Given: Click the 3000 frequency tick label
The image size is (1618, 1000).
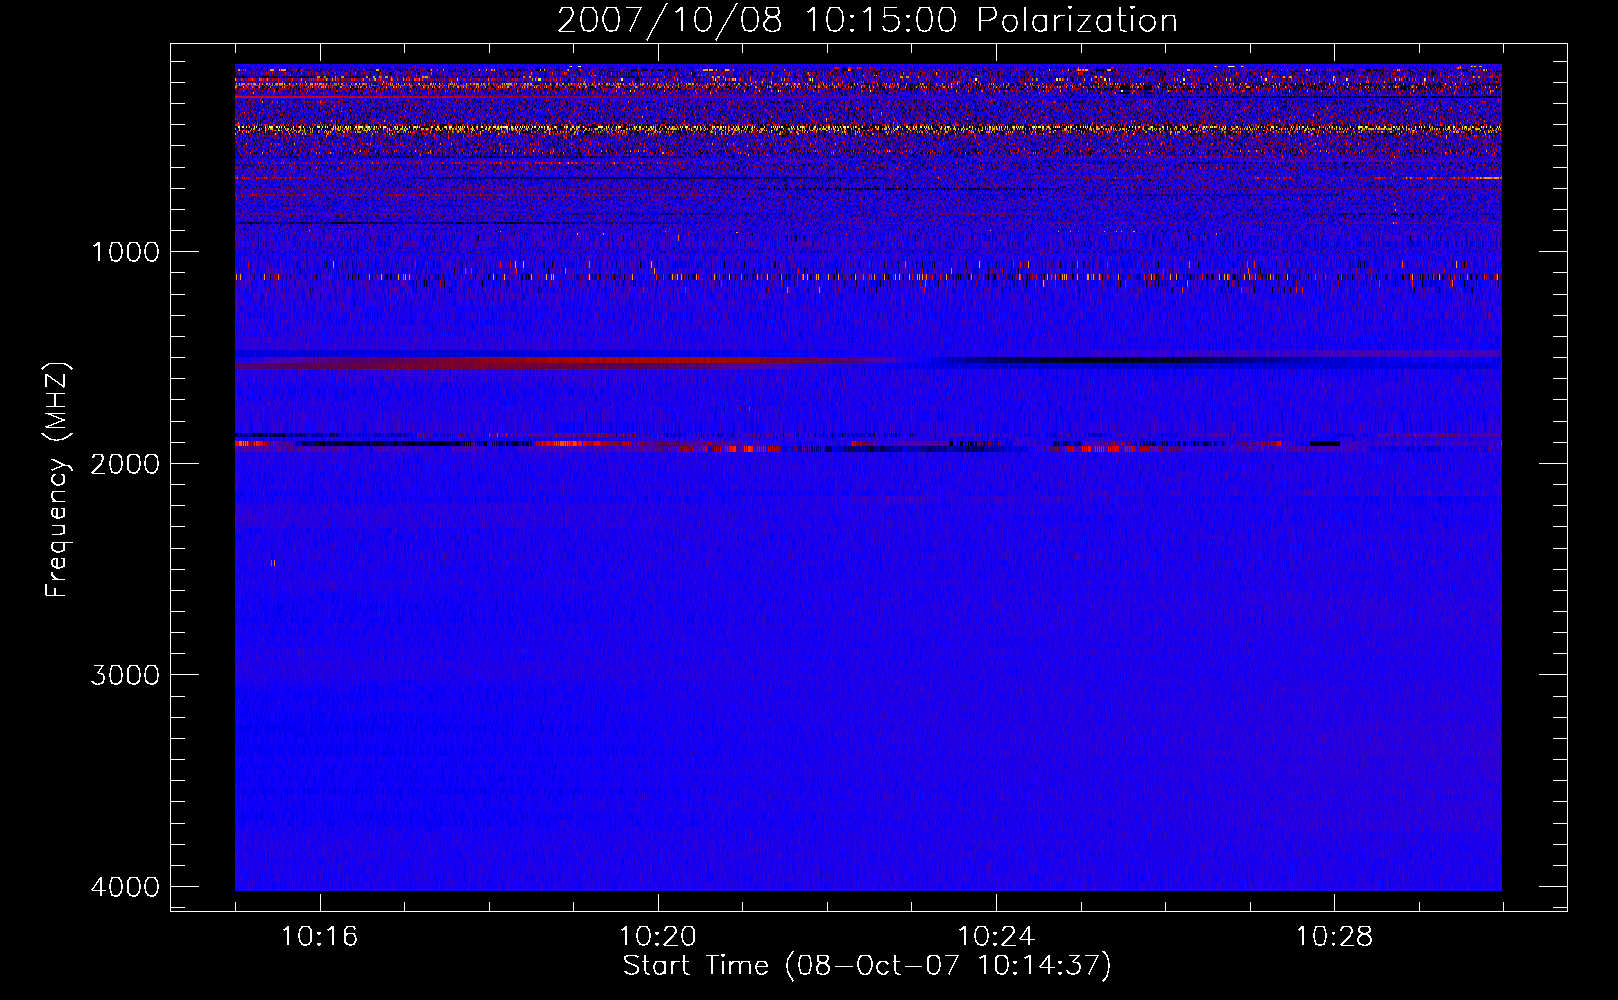Looking at the screenshot, I should [x=125, y=675].
